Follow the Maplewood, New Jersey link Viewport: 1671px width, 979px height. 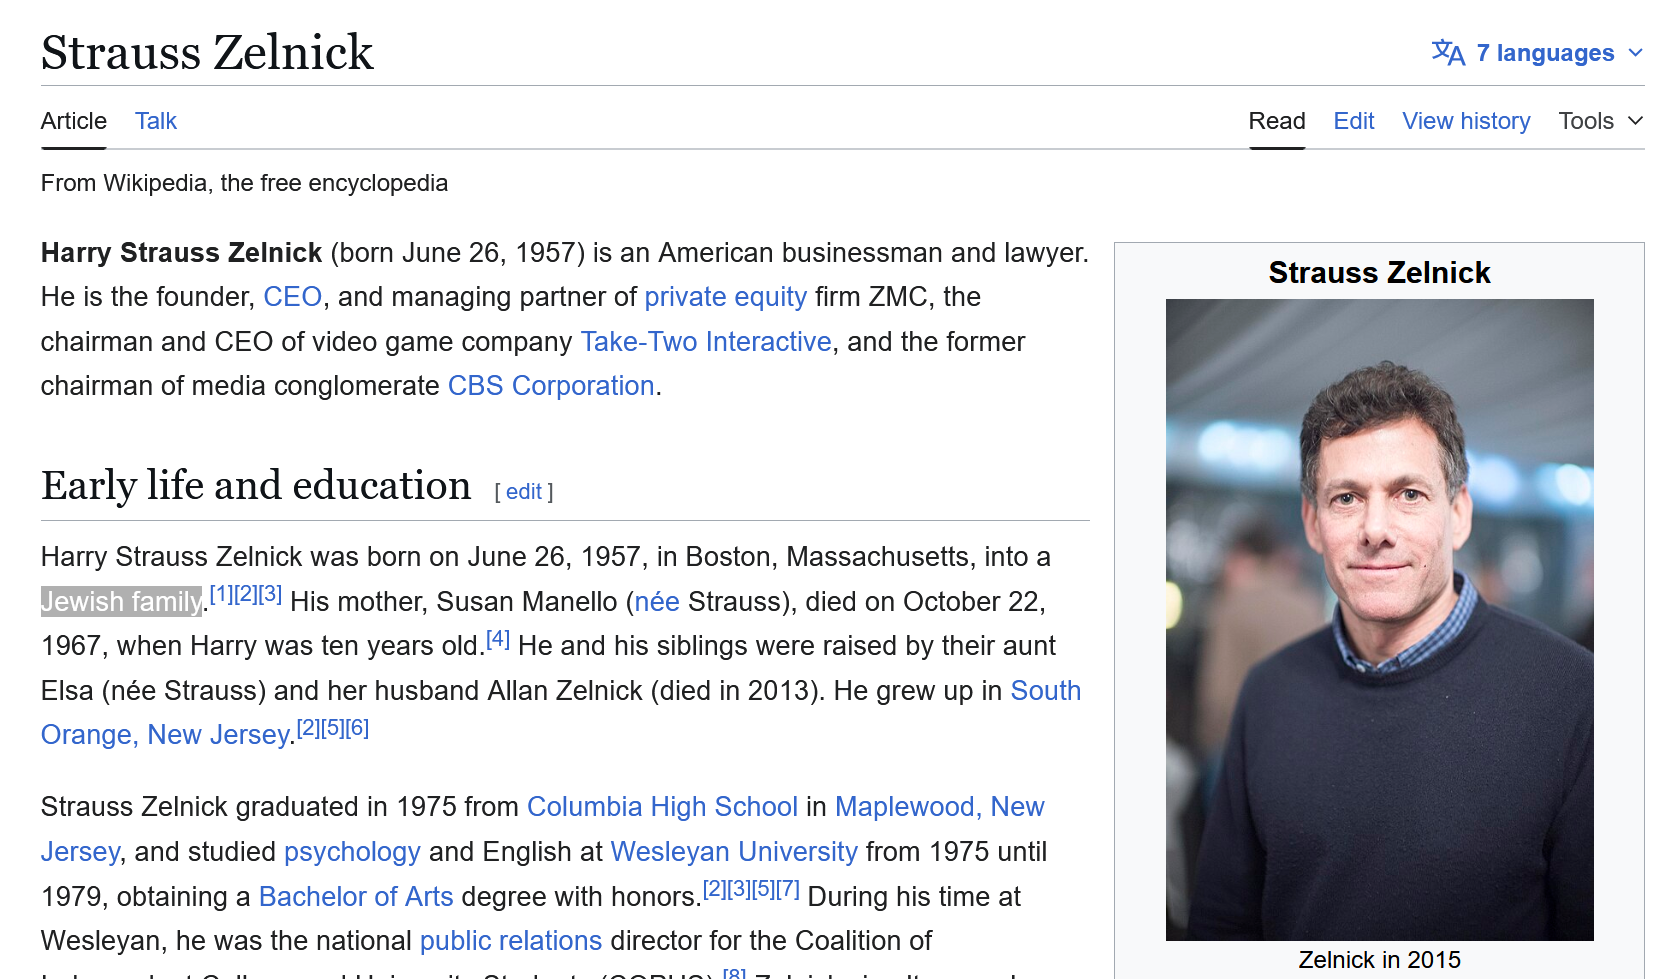940,807
